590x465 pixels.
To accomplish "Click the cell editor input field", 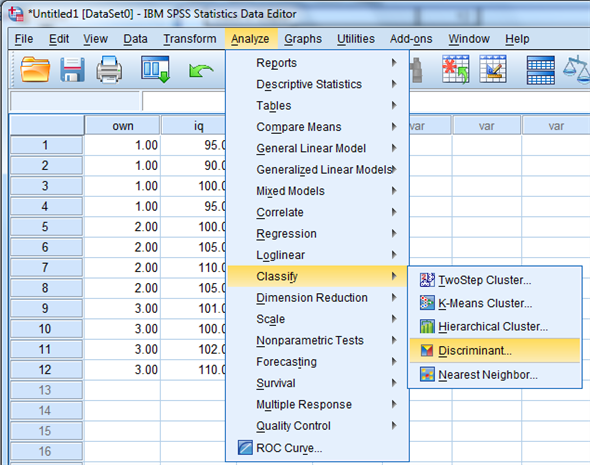I will point(184,101).
